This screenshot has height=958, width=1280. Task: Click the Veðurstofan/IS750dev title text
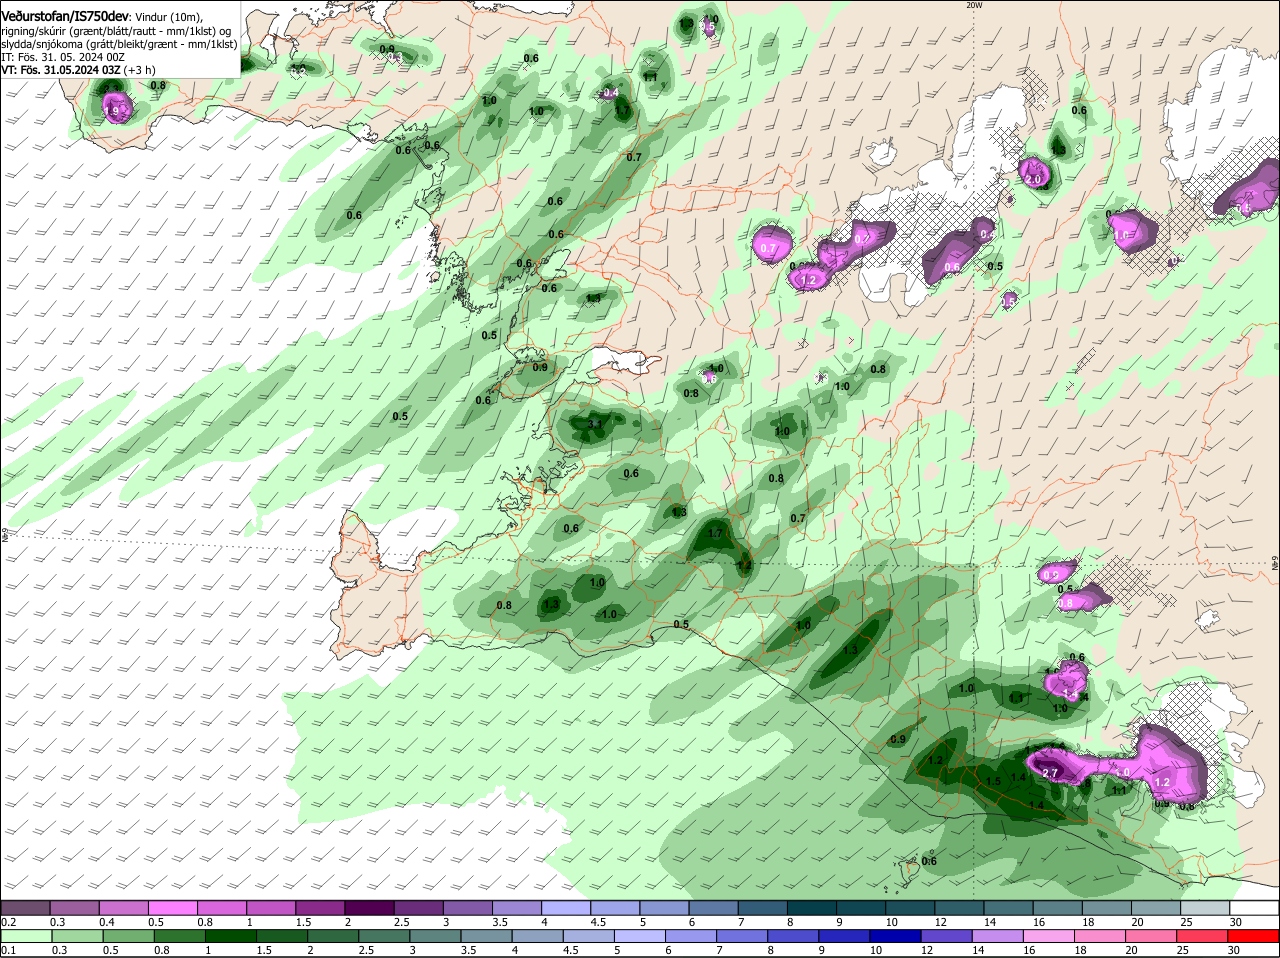click(x=65, y=17)
